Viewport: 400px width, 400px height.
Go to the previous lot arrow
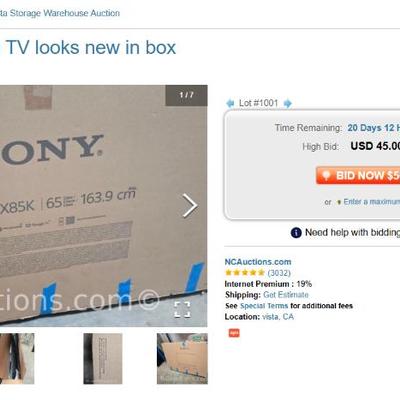[x=230, y=103]
